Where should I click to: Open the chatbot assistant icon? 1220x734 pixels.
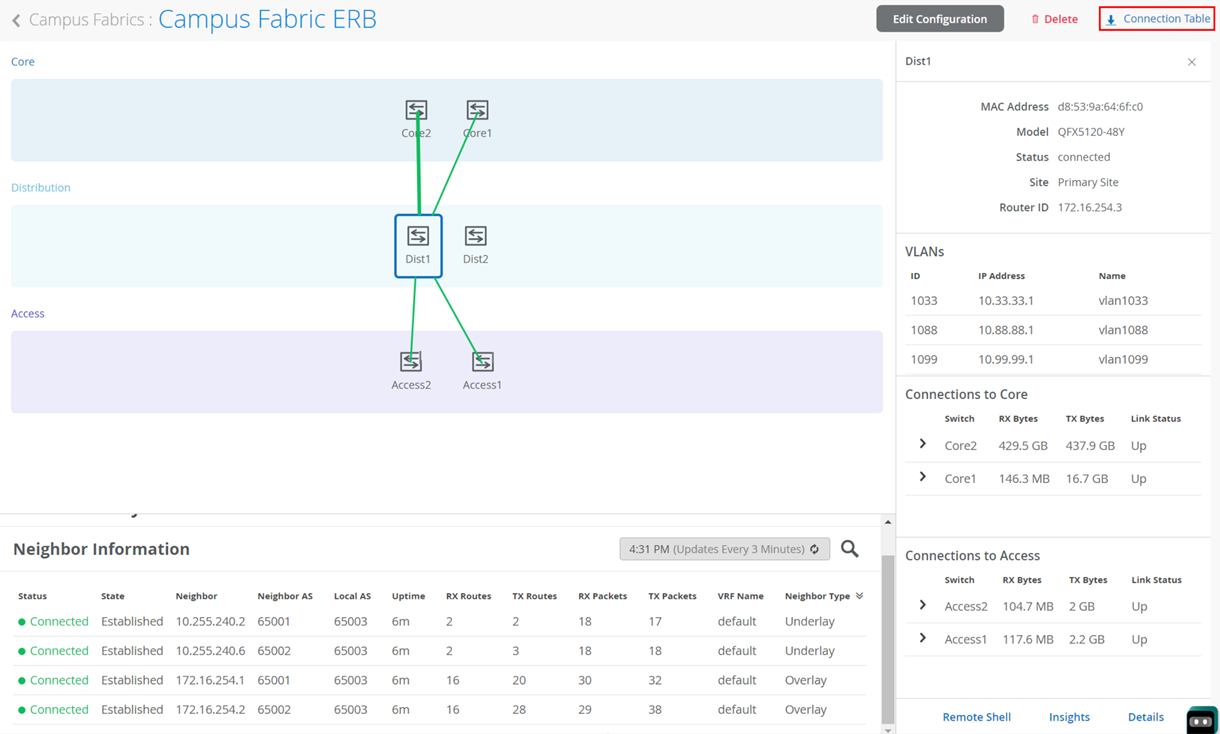click(x=1201, y=720)
